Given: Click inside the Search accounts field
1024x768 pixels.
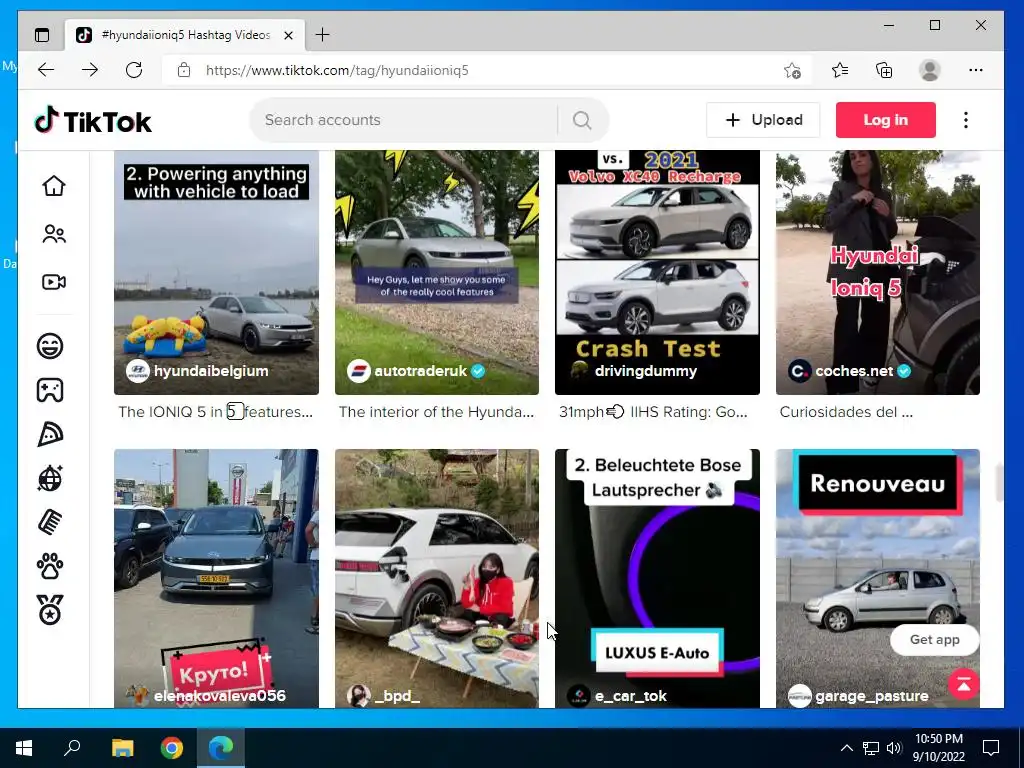Looking at the screenshot, I should pos(405,120).
